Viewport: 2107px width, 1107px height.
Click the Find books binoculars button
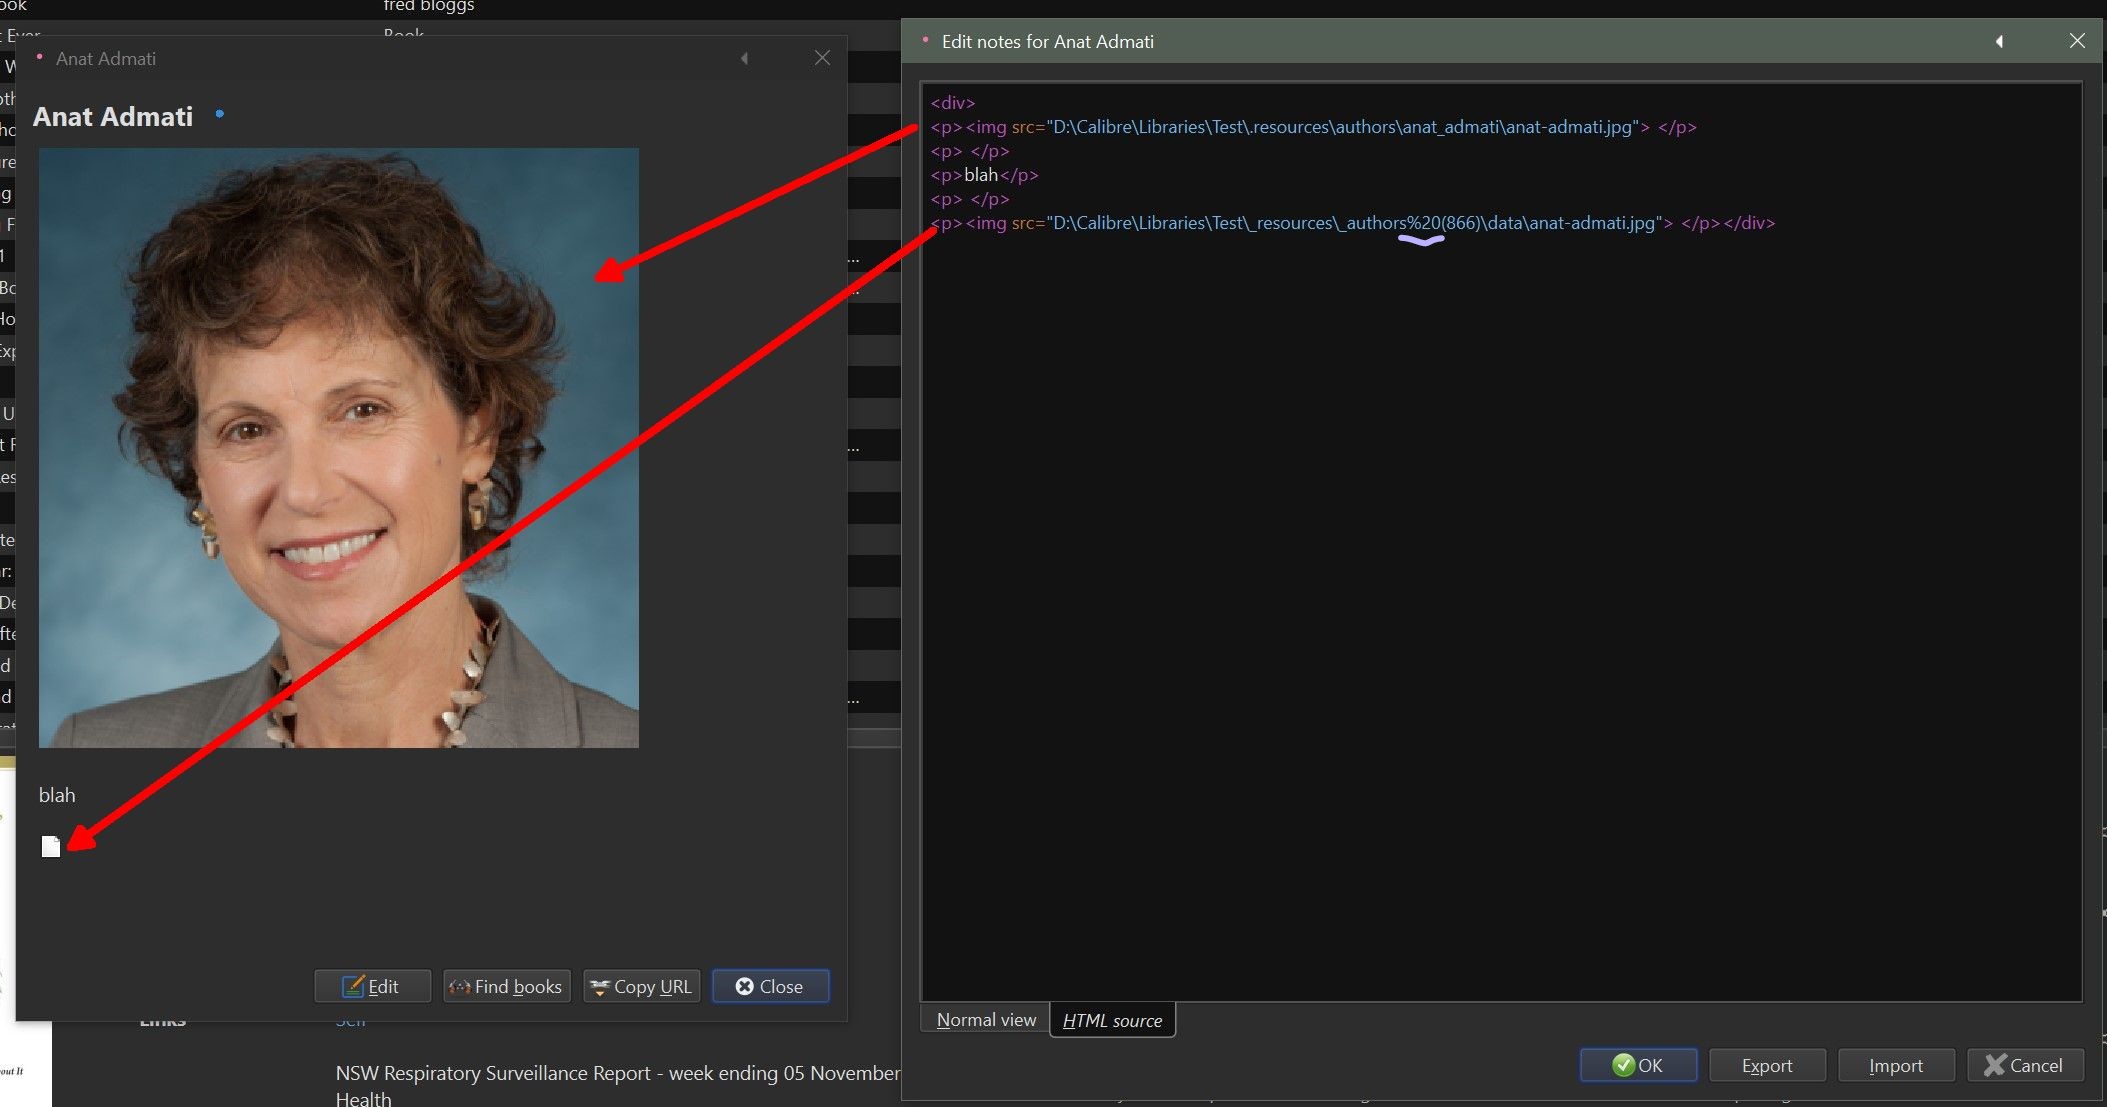(x=506, y=986)
